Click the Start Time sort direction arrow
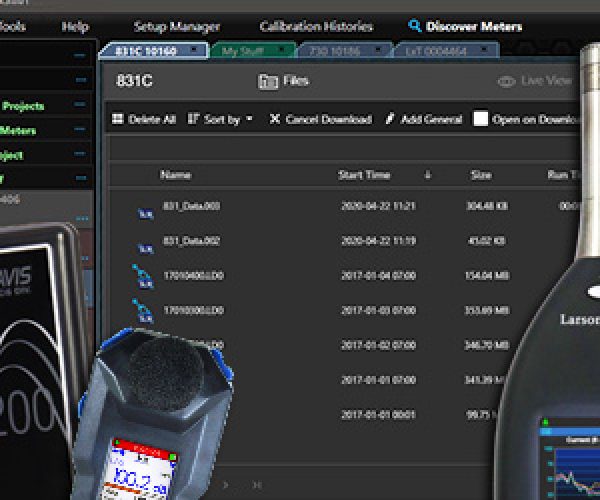This screenshot has width=600, height=500. (428, 175)
